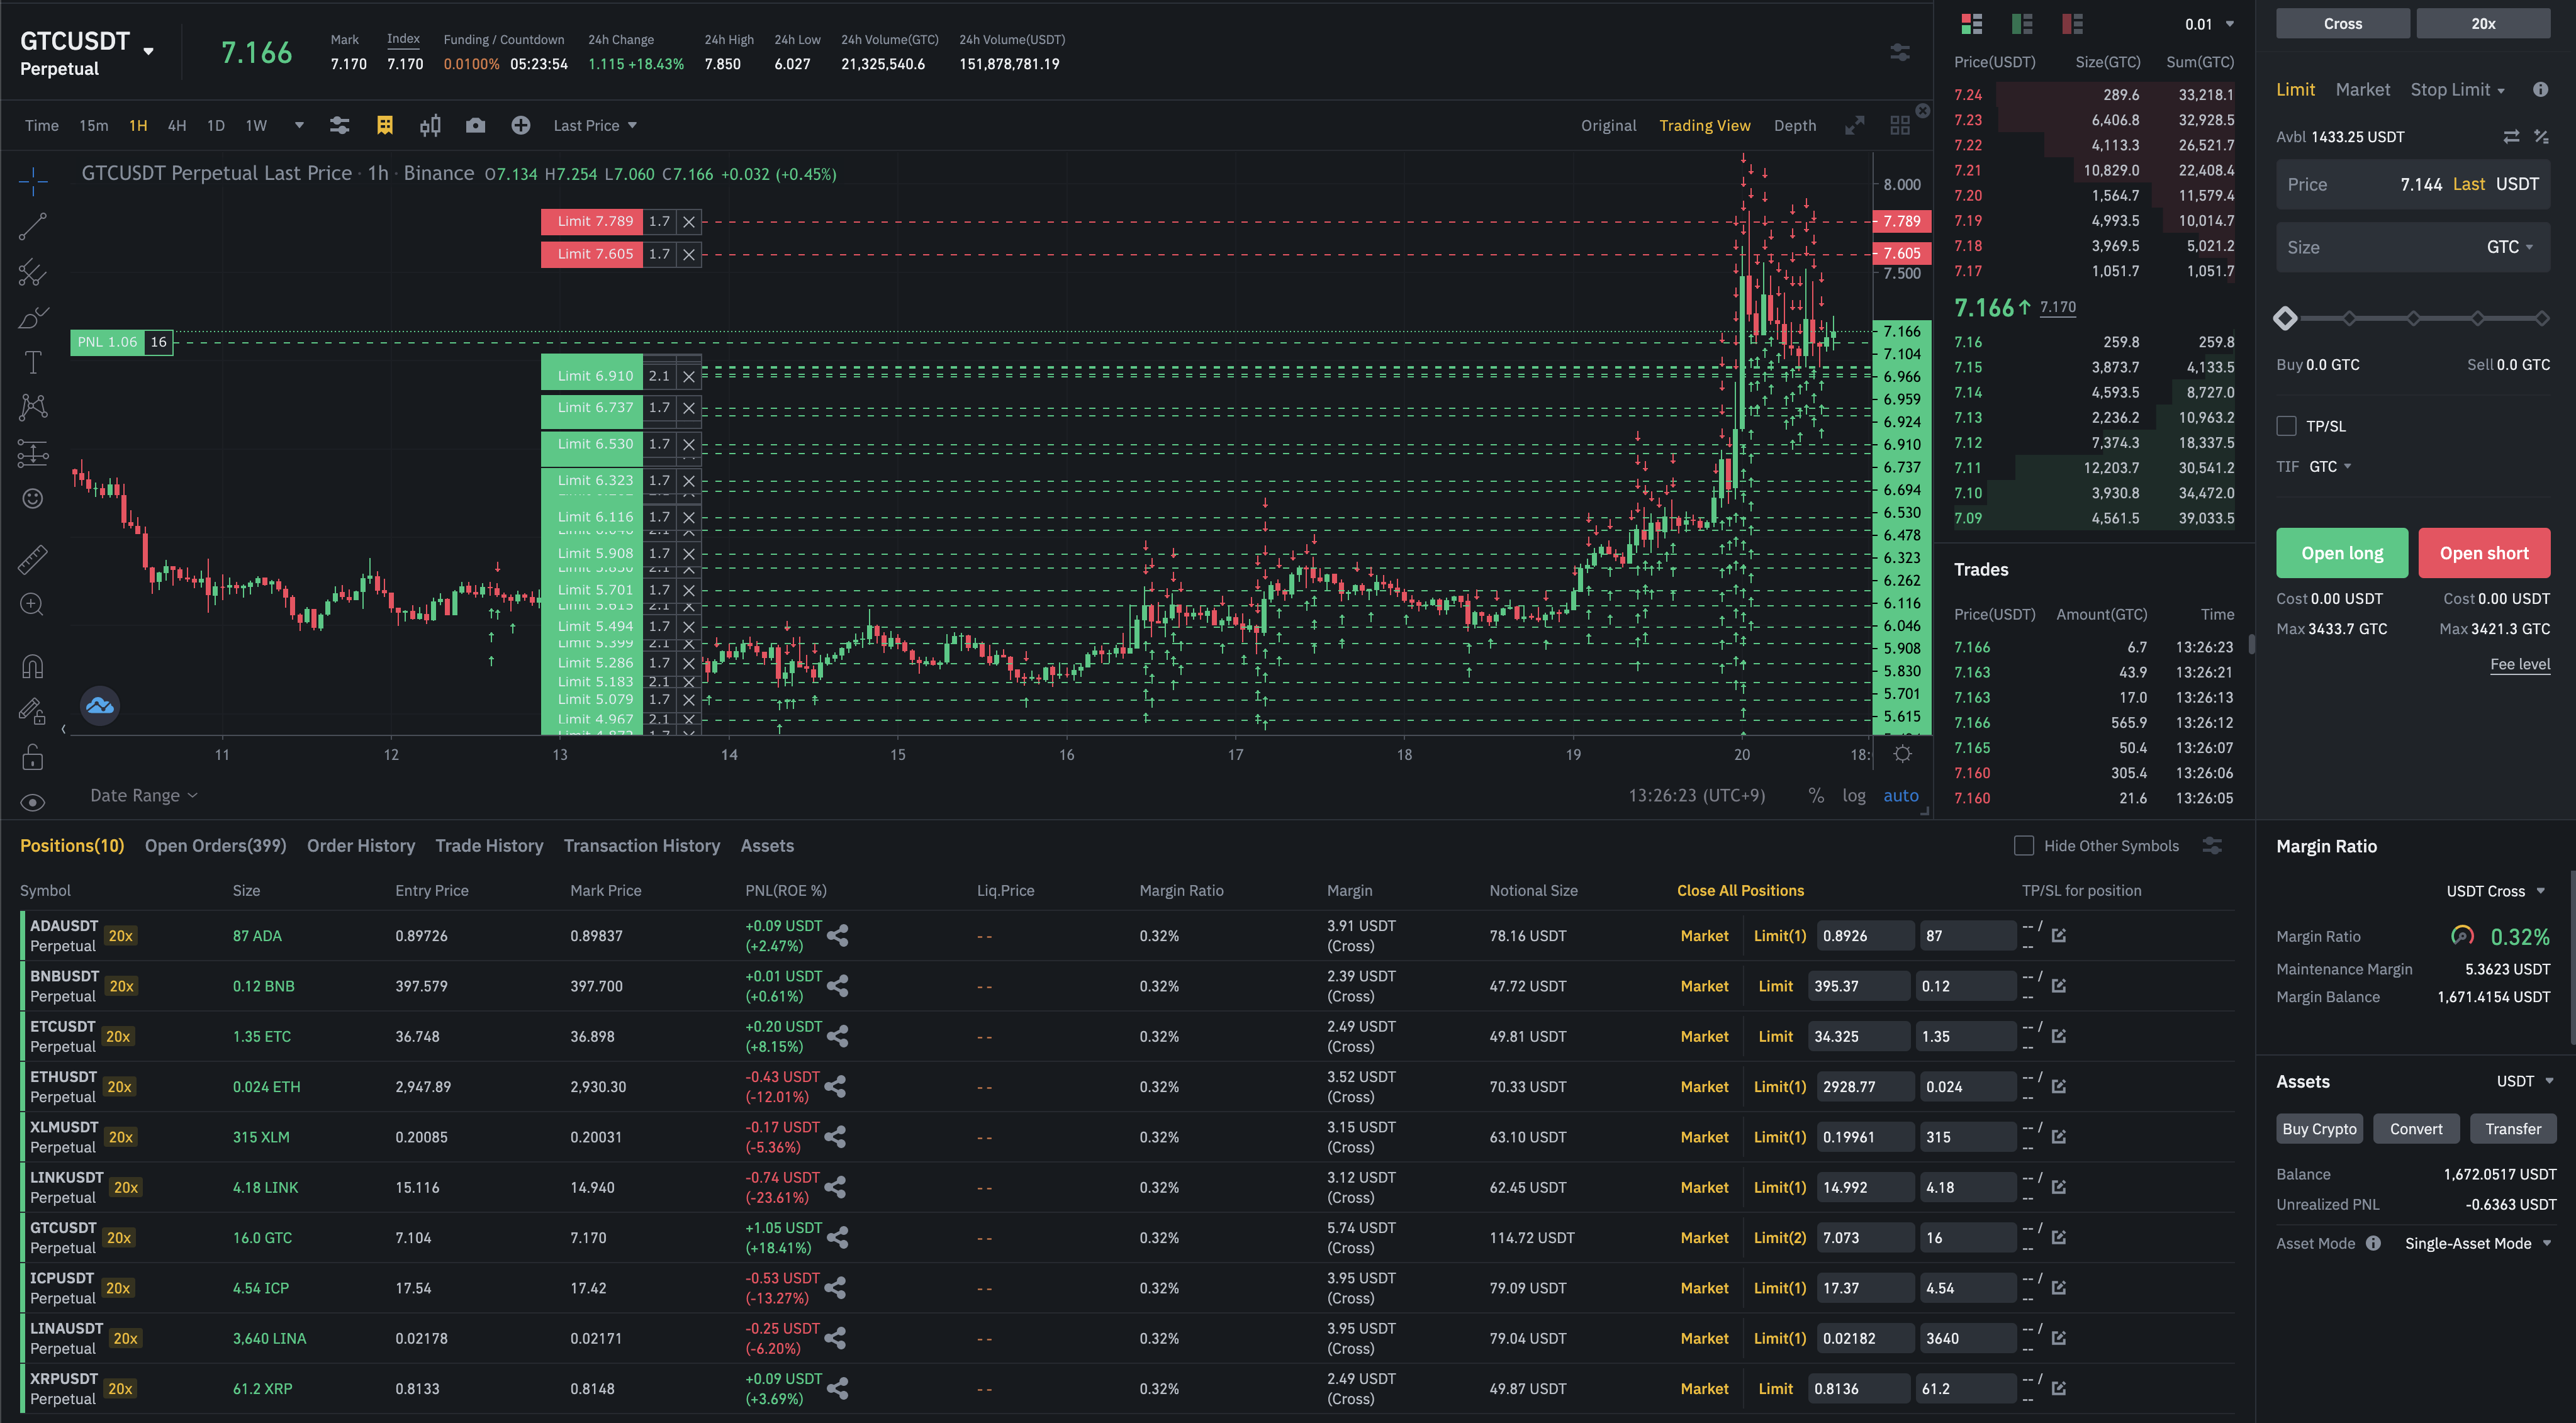Expand chart to fullscreen
The width and height of the screenshot is (2576, 1423).
pyautogui.click(x=1854, y=125)
